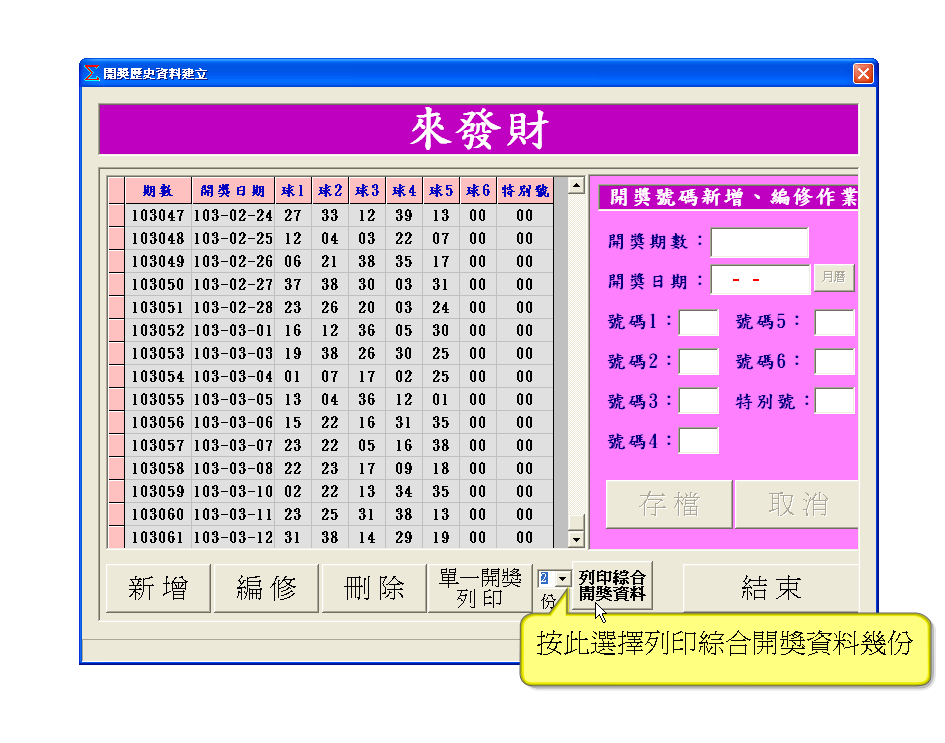The width and height of the screenshot is (945, 743).
Task: Focus the 號碼5 input box
Action: coord(834,323)
